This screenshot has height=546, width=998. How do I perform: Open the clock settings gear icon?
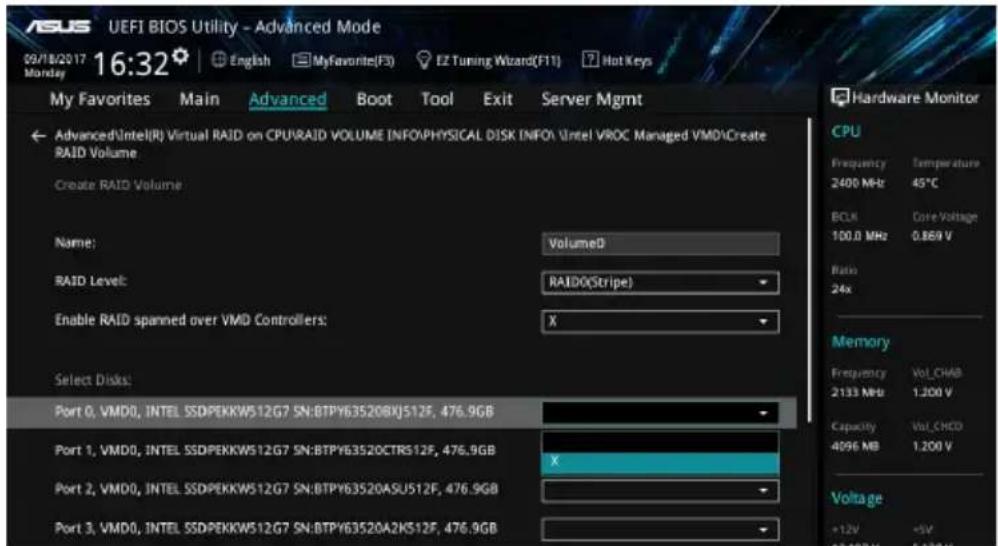pyautogui.click(x=181, y=56)
